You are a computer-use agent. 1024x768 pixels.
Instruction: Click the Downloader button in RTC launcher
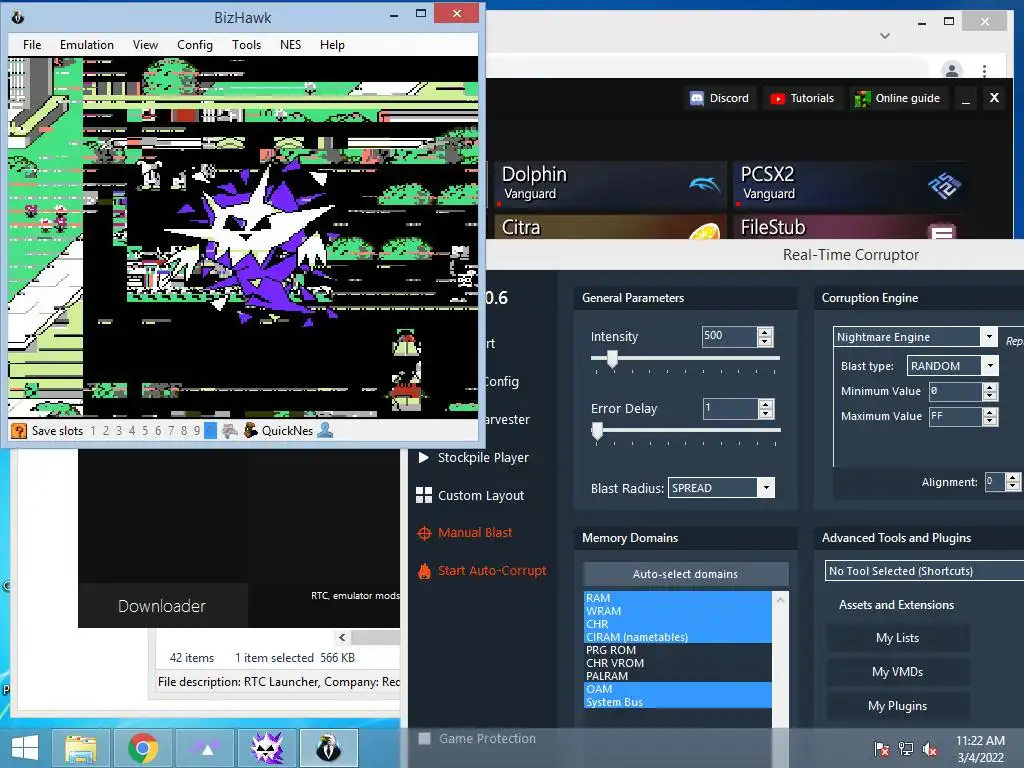(163, 606)
